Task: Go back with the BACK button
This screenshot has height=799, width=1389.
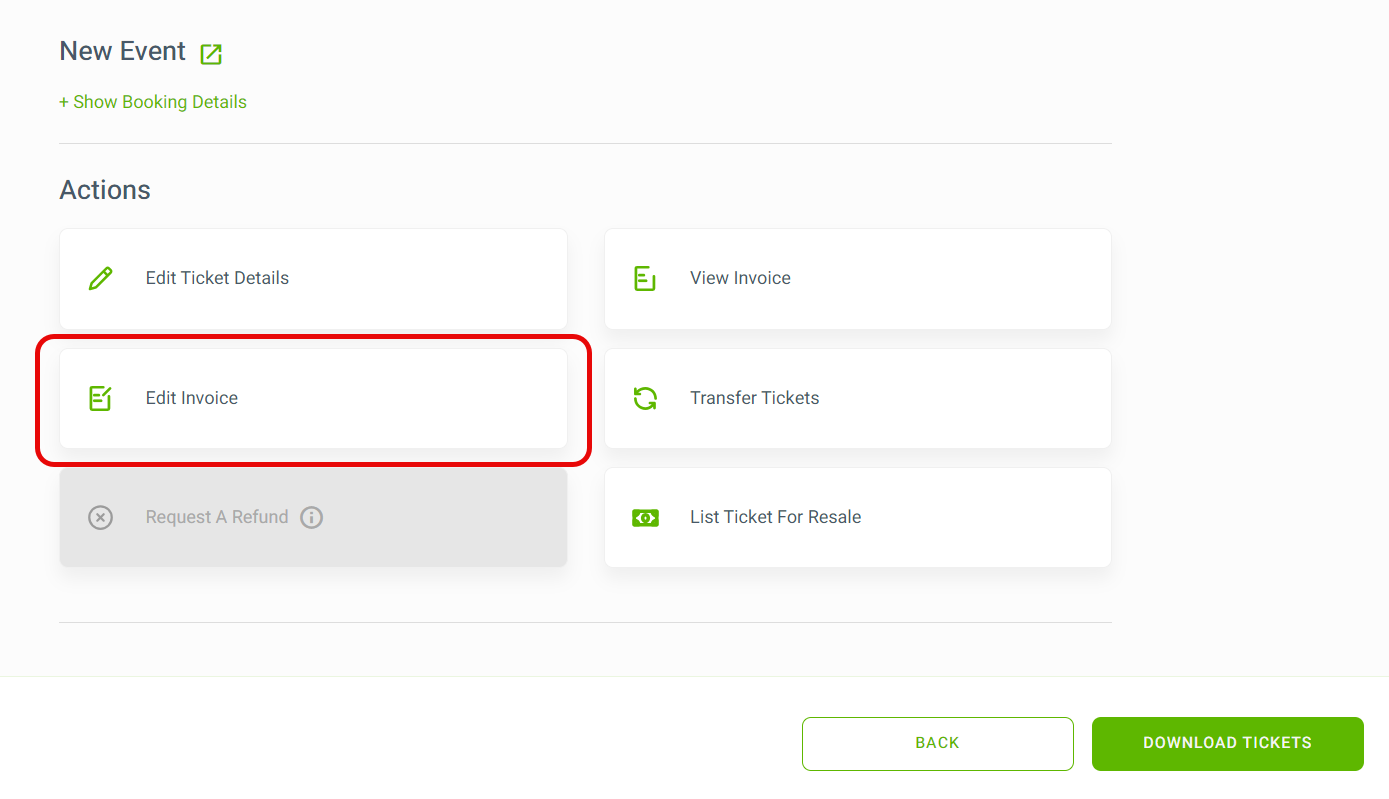Action: 938,743
